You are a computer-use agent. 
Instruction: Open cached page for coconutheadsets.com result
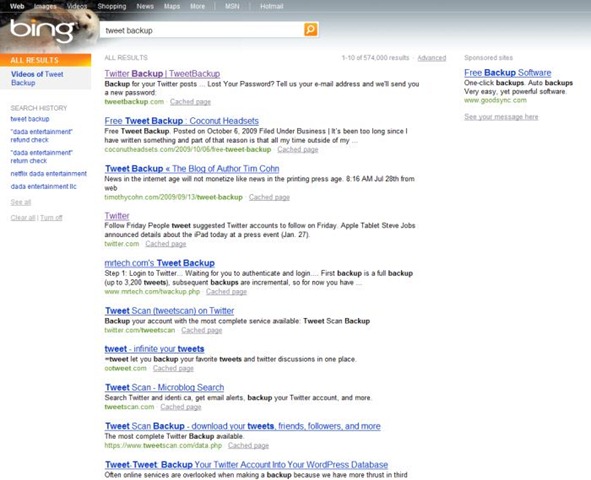point(298,149)
